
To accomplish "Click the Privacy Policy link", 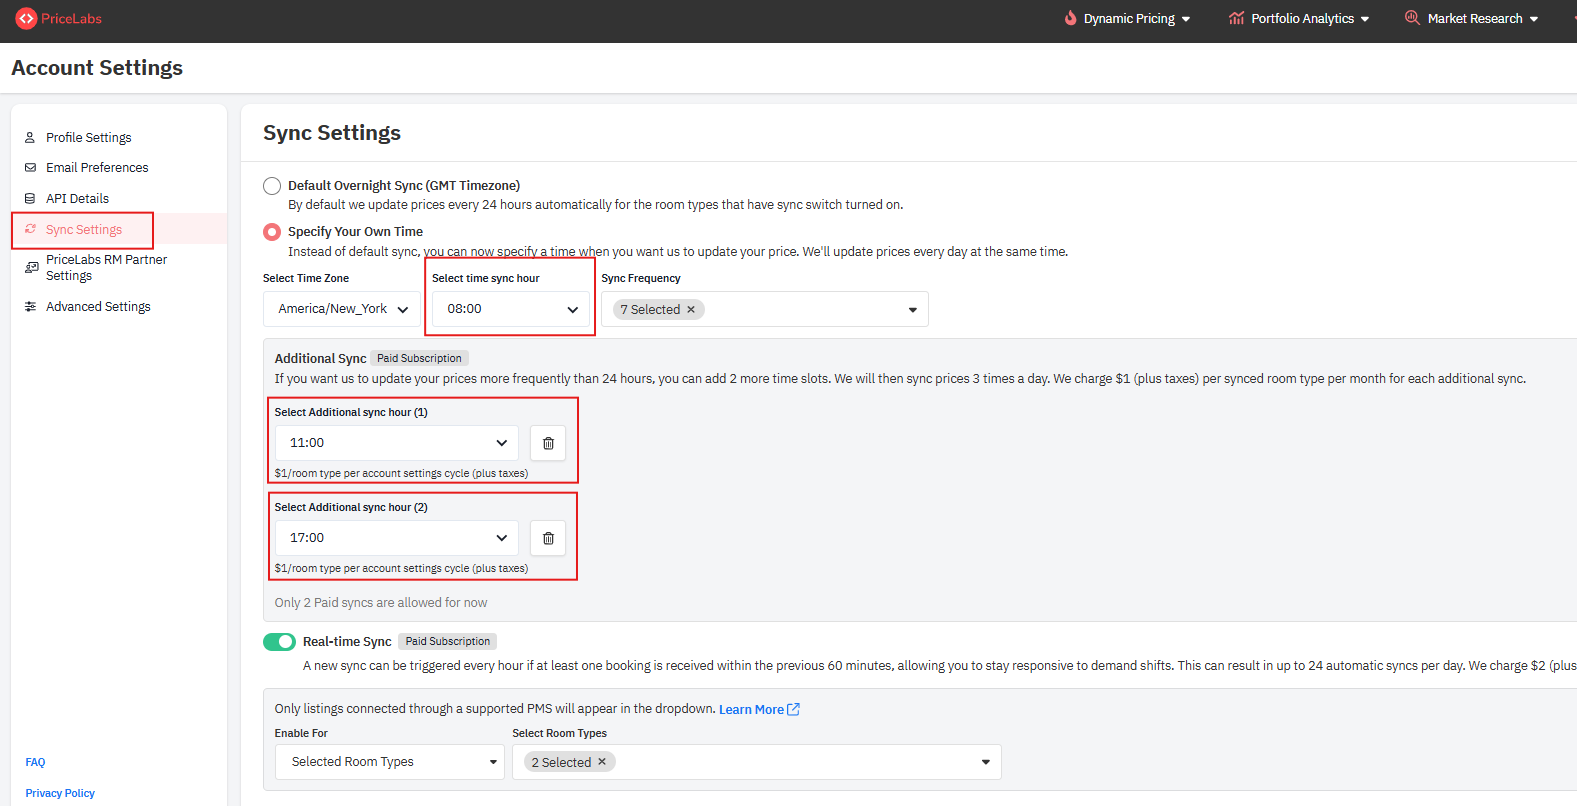I will pyautogui.click(x=60, y=793).
